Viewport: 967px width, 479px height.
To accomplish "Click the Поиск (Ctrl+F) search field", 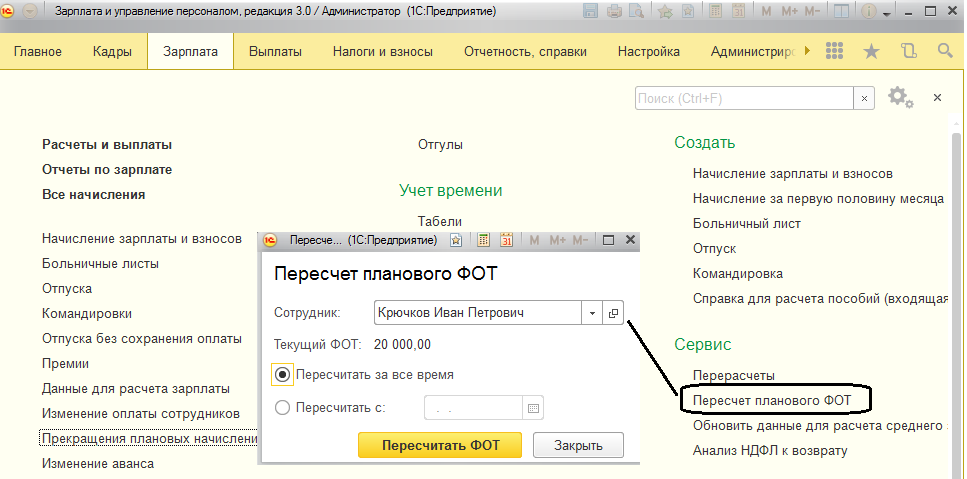I will 744,98.
